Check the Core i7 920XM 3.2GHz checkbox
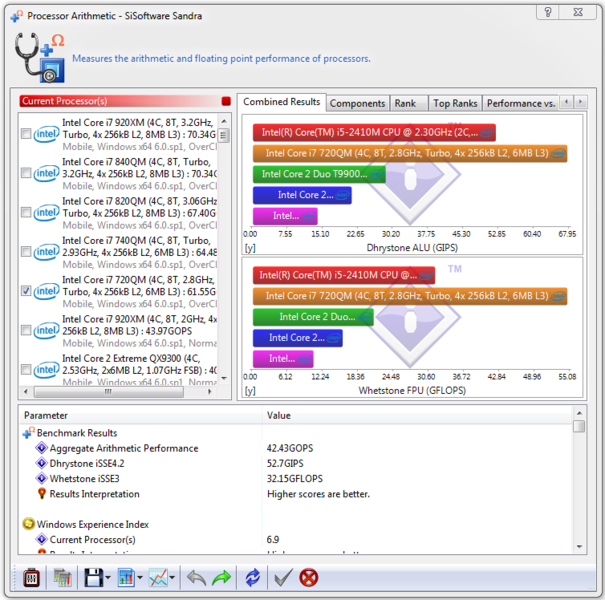Image resolution: width=605 pixels, height=600 pixels. 26,134
